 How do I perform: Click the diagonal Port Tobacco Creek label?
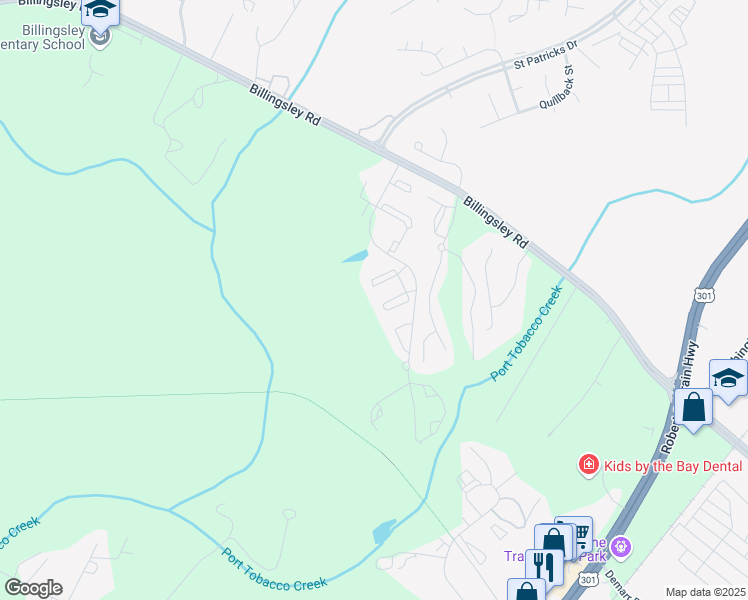526,334
